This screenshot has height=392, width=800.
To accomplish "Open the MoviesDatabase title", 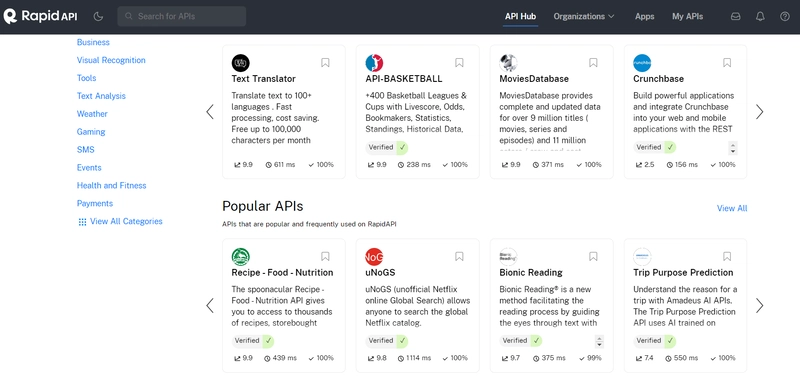I will pos(534,79).
